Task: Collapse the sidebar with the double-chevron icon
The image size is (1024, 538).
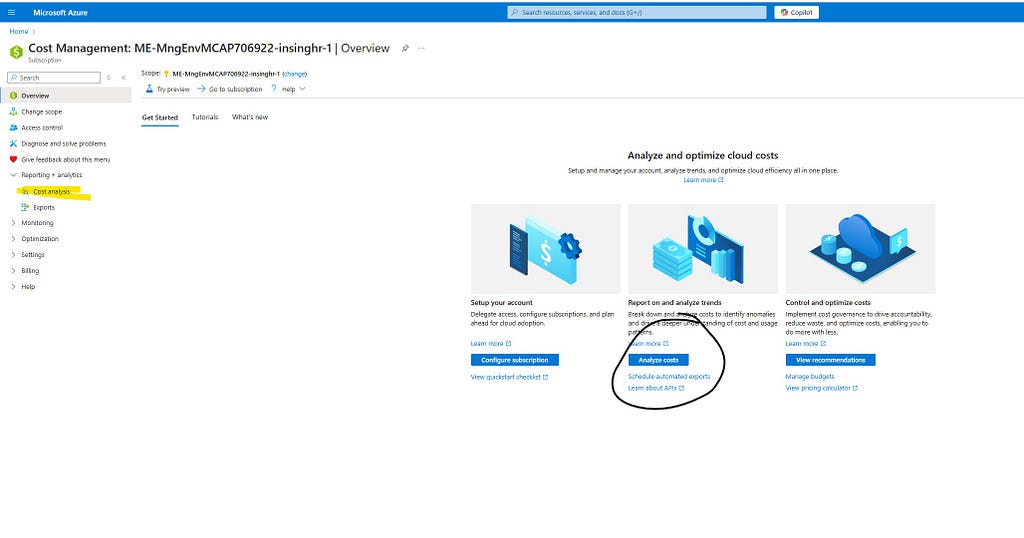Action: click(x=123, y=78)
